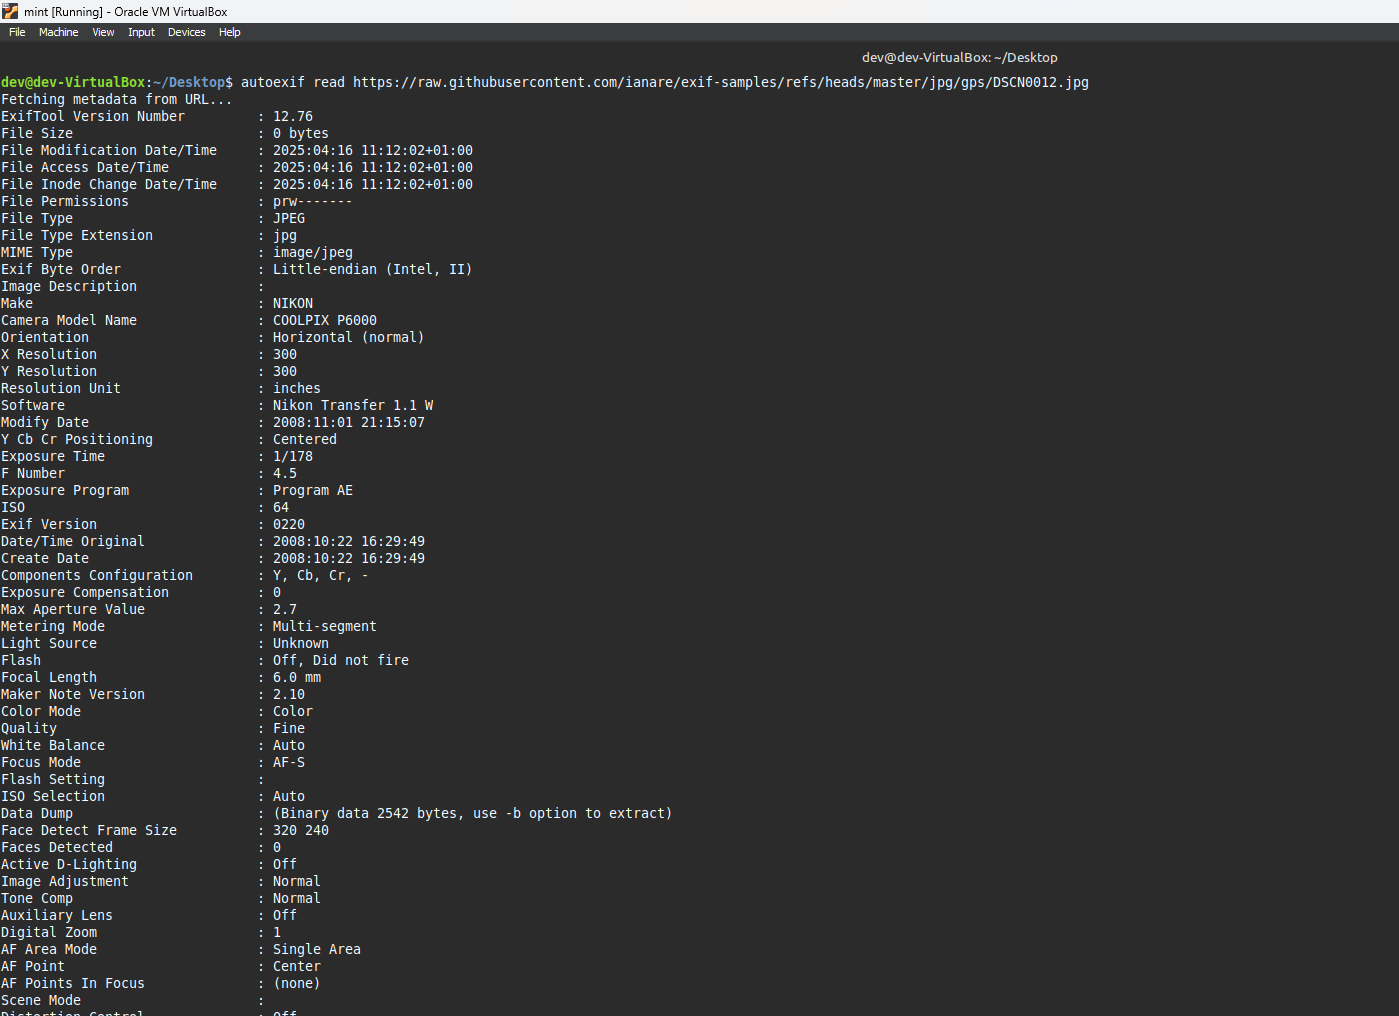Open the Devices menu
Viewport: 1399px width, 1016px height.
tap(187, 32)
